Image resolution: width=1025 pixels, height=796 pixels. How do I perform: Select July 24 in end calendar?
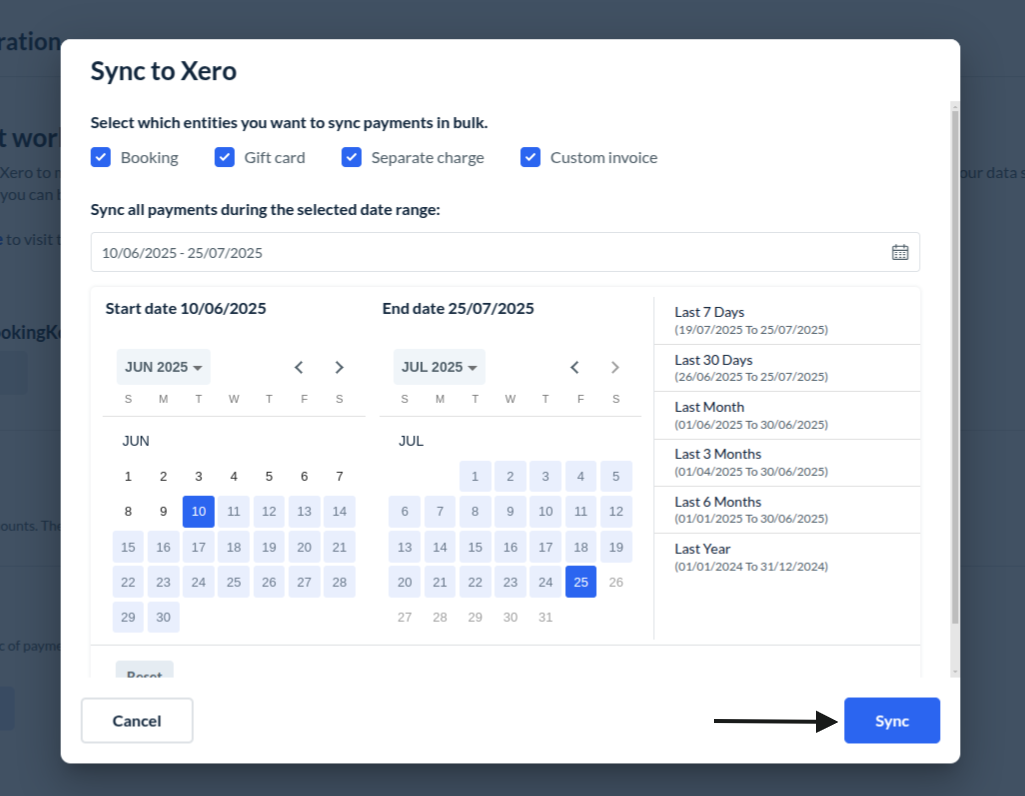(x=545, y=582)
